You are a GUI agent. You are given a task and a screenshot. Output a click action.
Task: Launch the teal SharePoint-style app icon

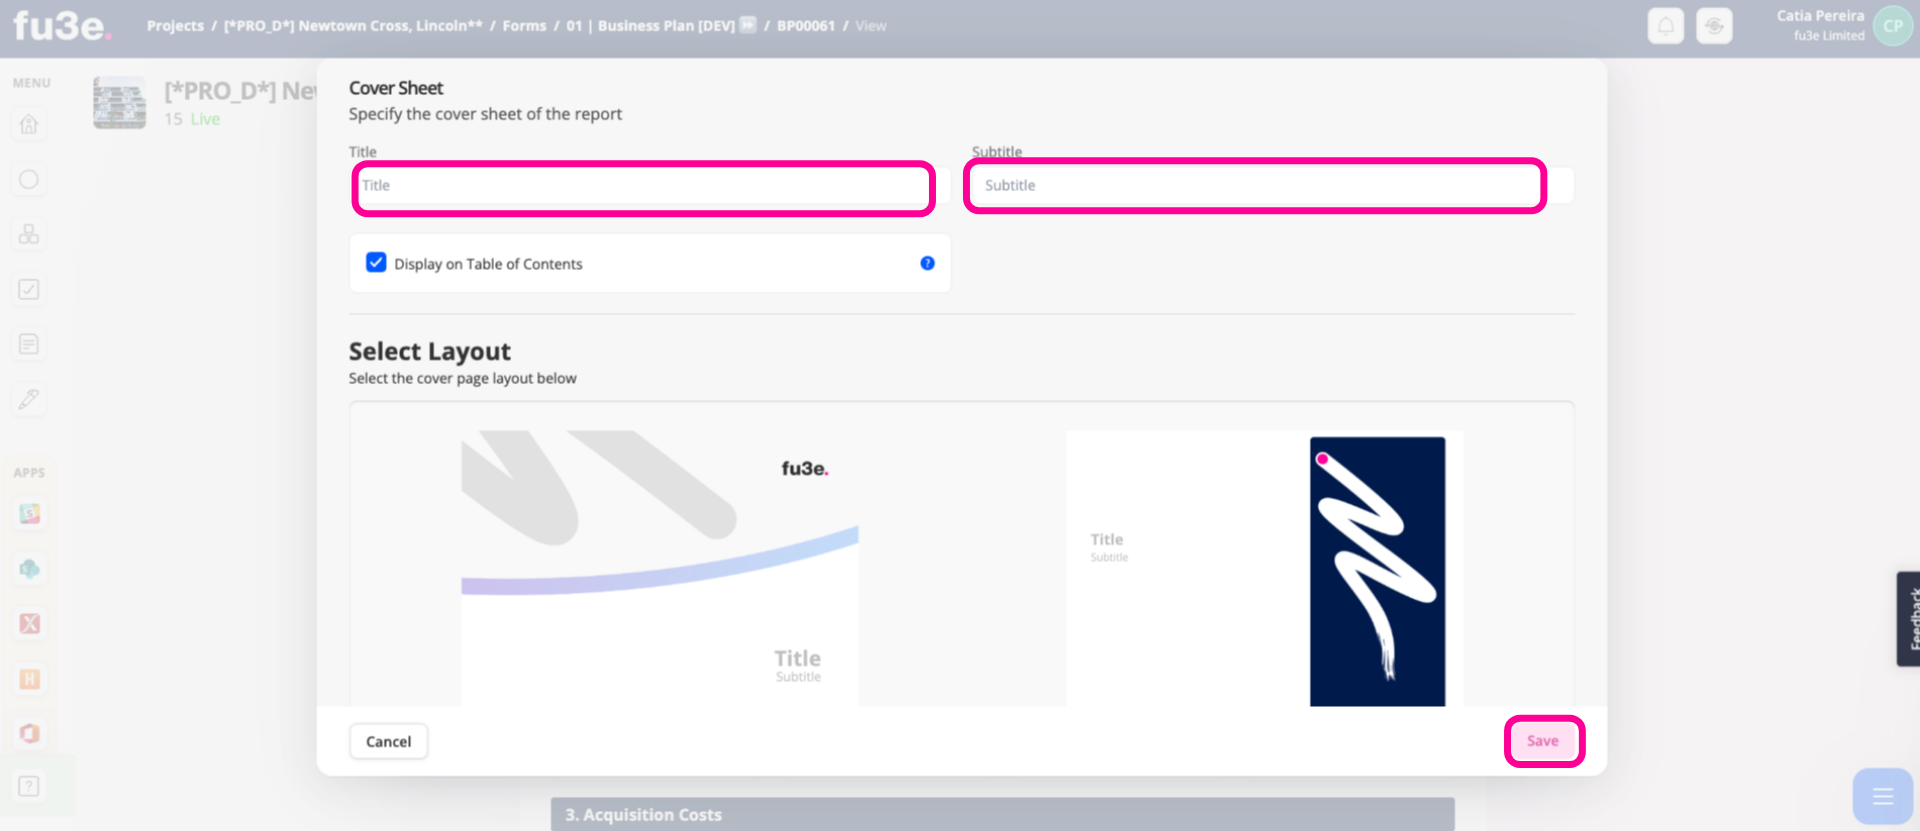click(x=29, y=569)
